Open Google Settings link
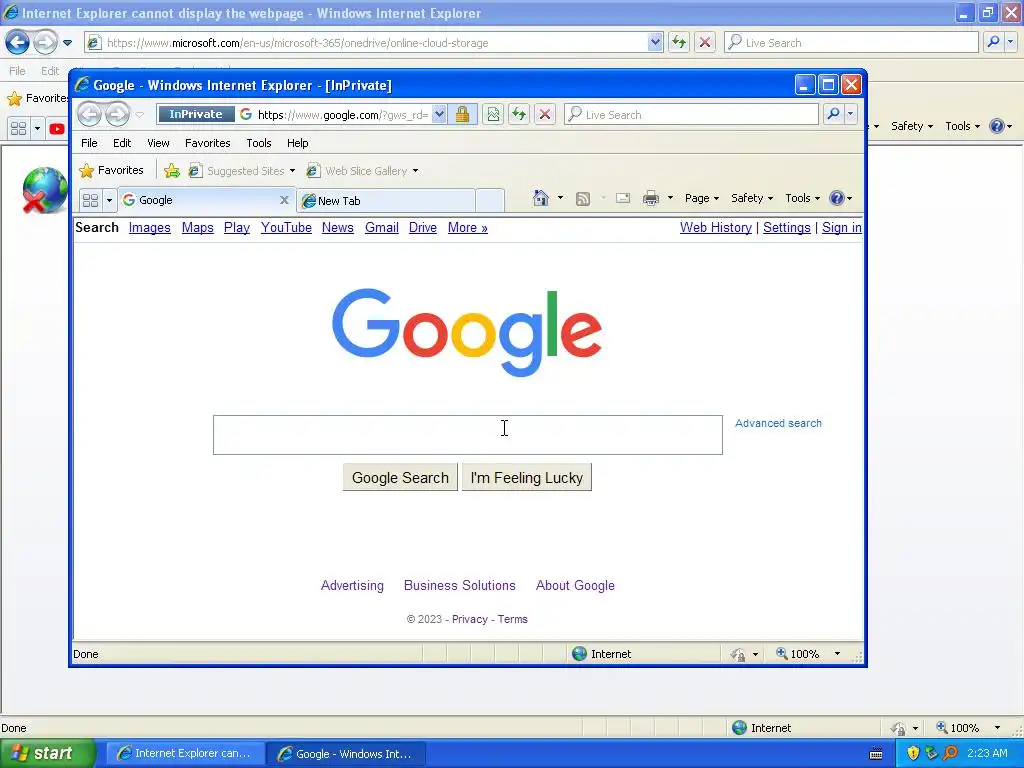The height and width of the screenshot is (768, 1024). point(786,227)
